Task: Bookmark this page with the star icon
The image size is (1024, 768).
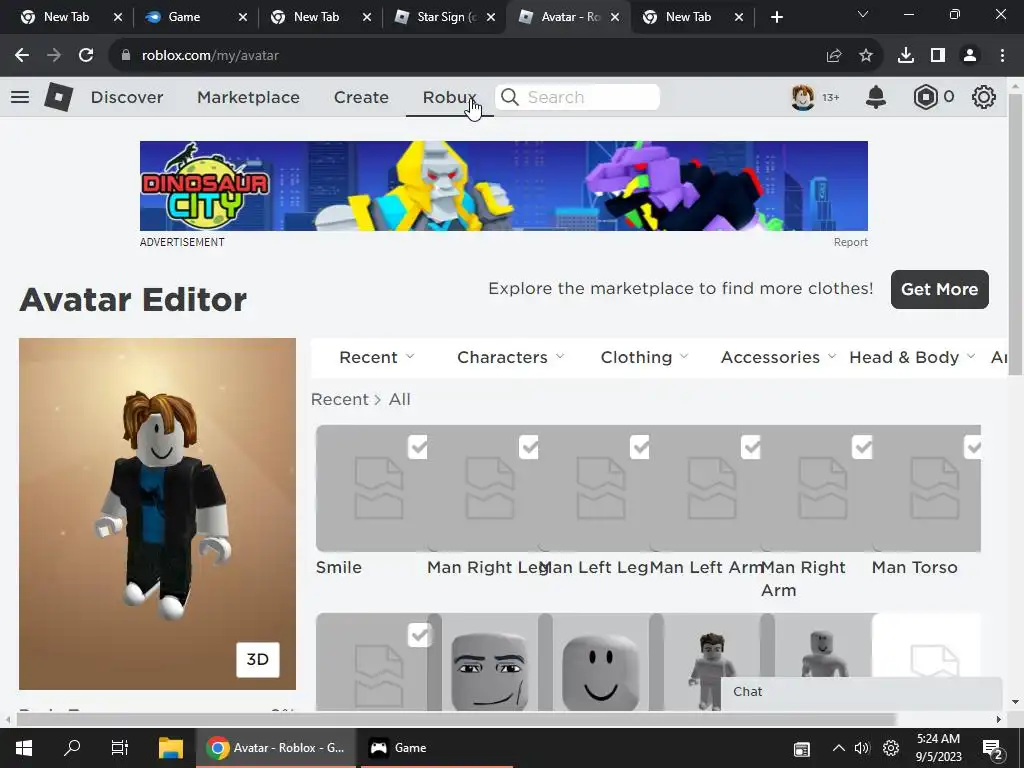Action: [866, 56]
